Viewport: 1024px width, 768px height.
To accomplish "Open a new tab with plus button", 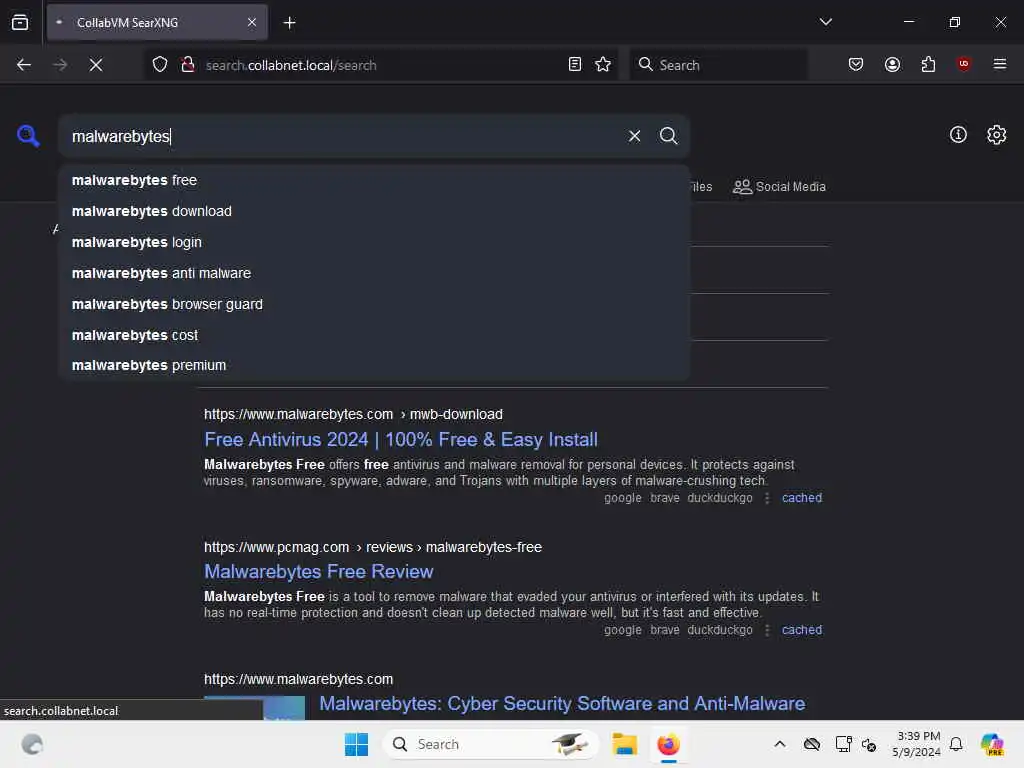I will pyautogui.click(x=289, y=23).
